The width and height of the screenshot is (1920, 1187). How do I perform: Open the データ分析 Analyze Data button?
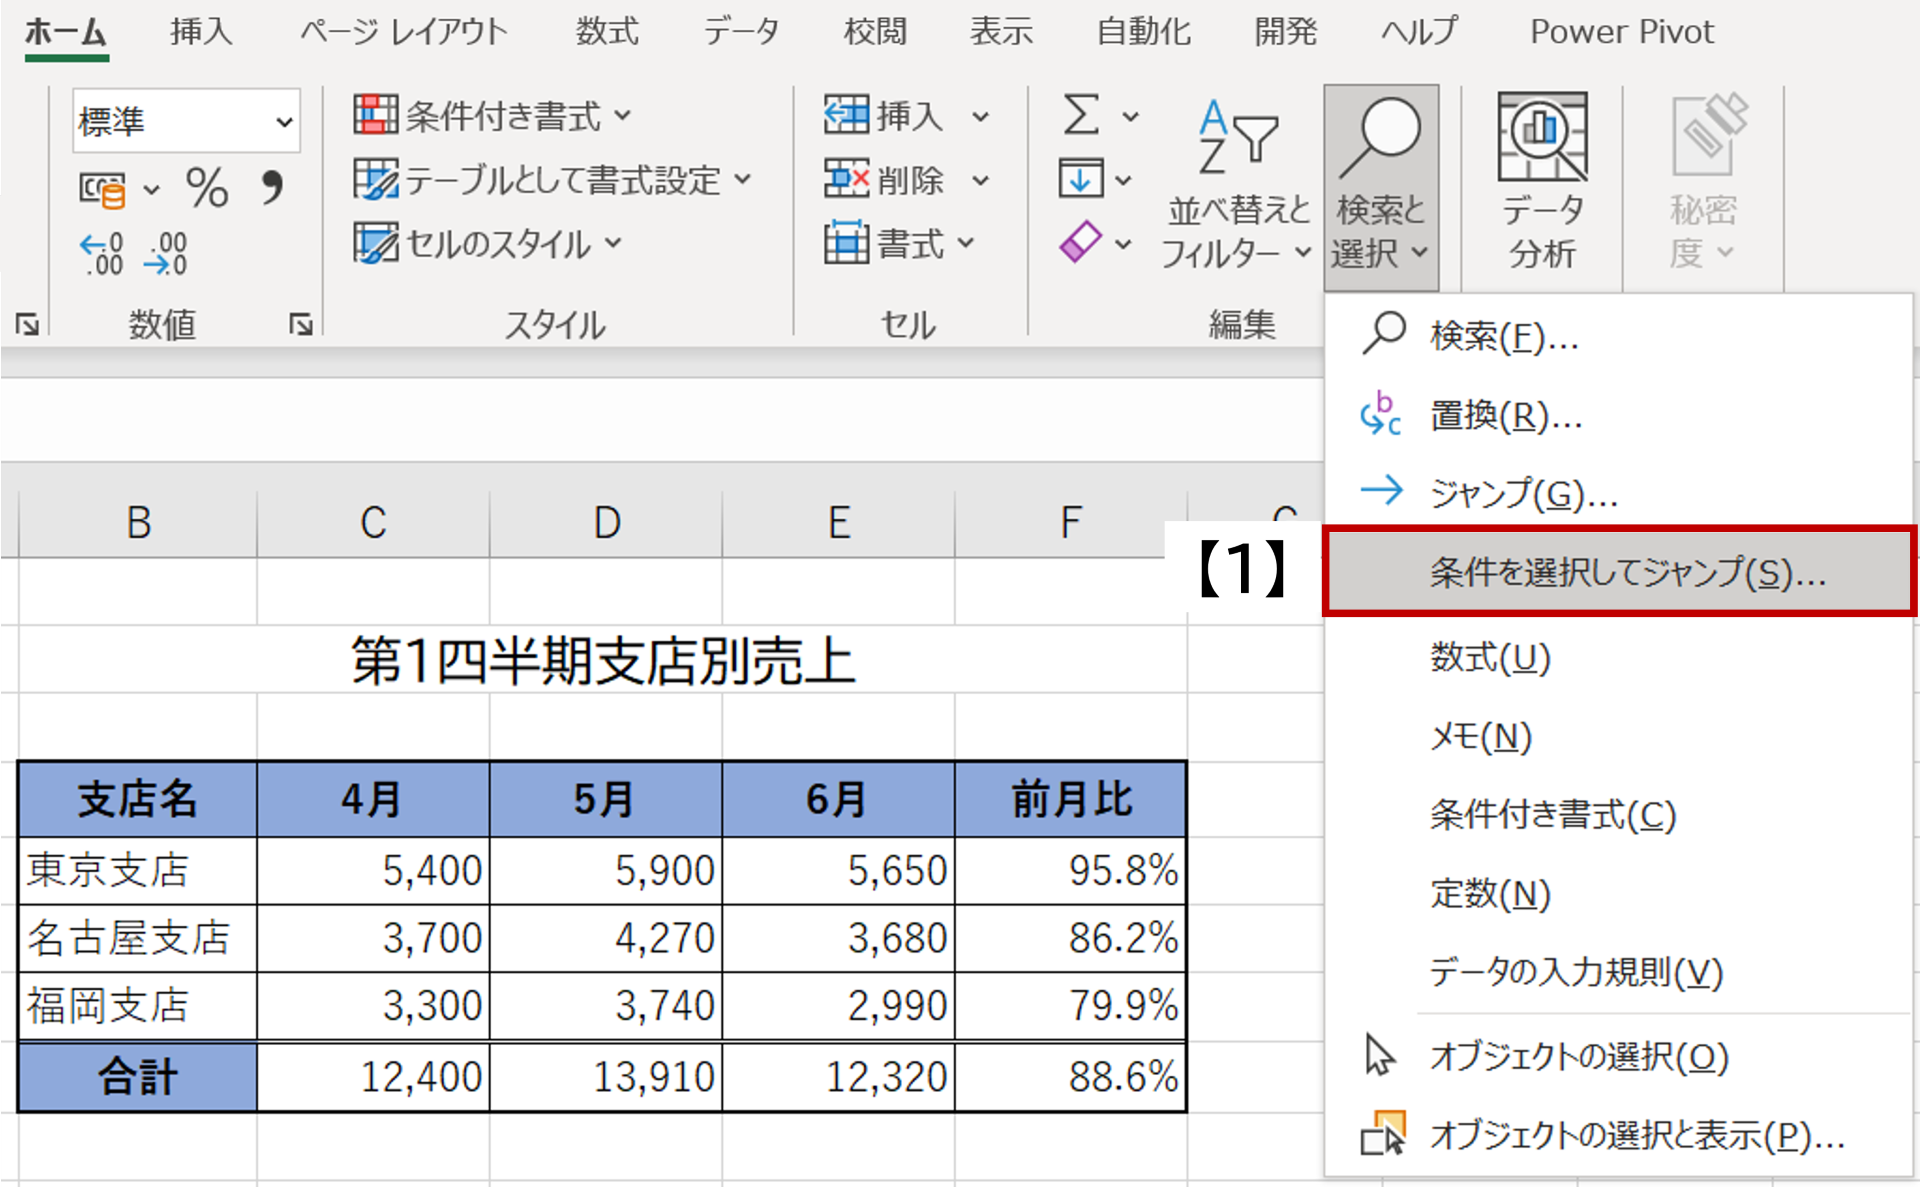click(x=1542, y=182)
